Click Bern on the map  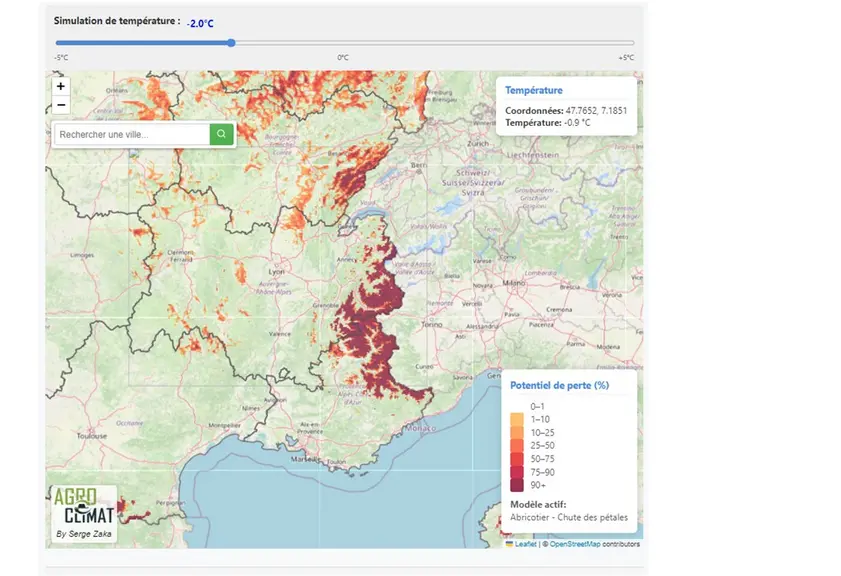pyautogui.click(x=419, y=165)
